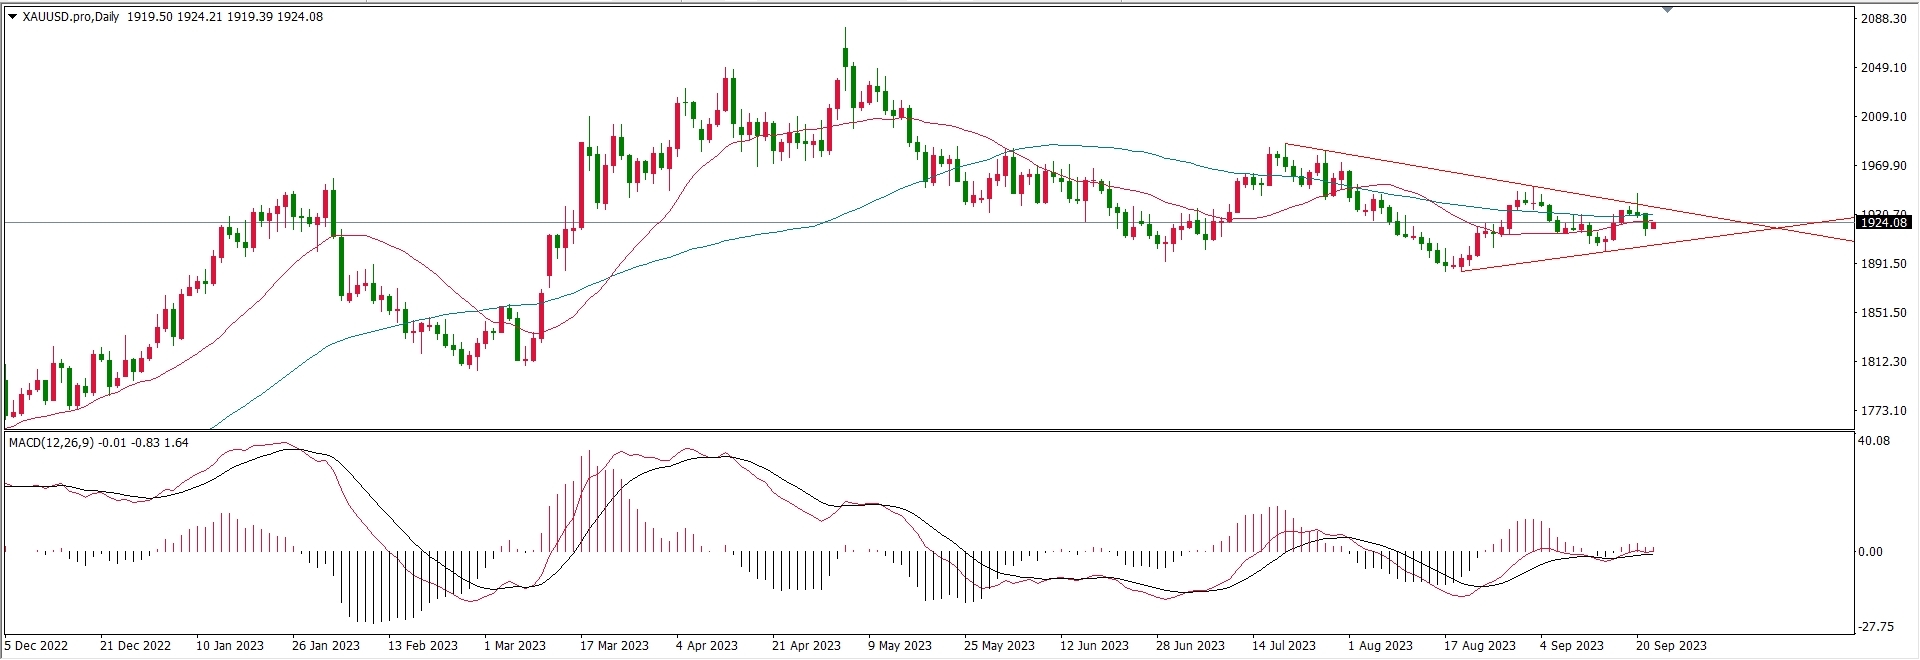The height and width of the screenshot is (660, 1920).
Task: Click the 14 Jul 2023 date label
Action: [1283, 645]
